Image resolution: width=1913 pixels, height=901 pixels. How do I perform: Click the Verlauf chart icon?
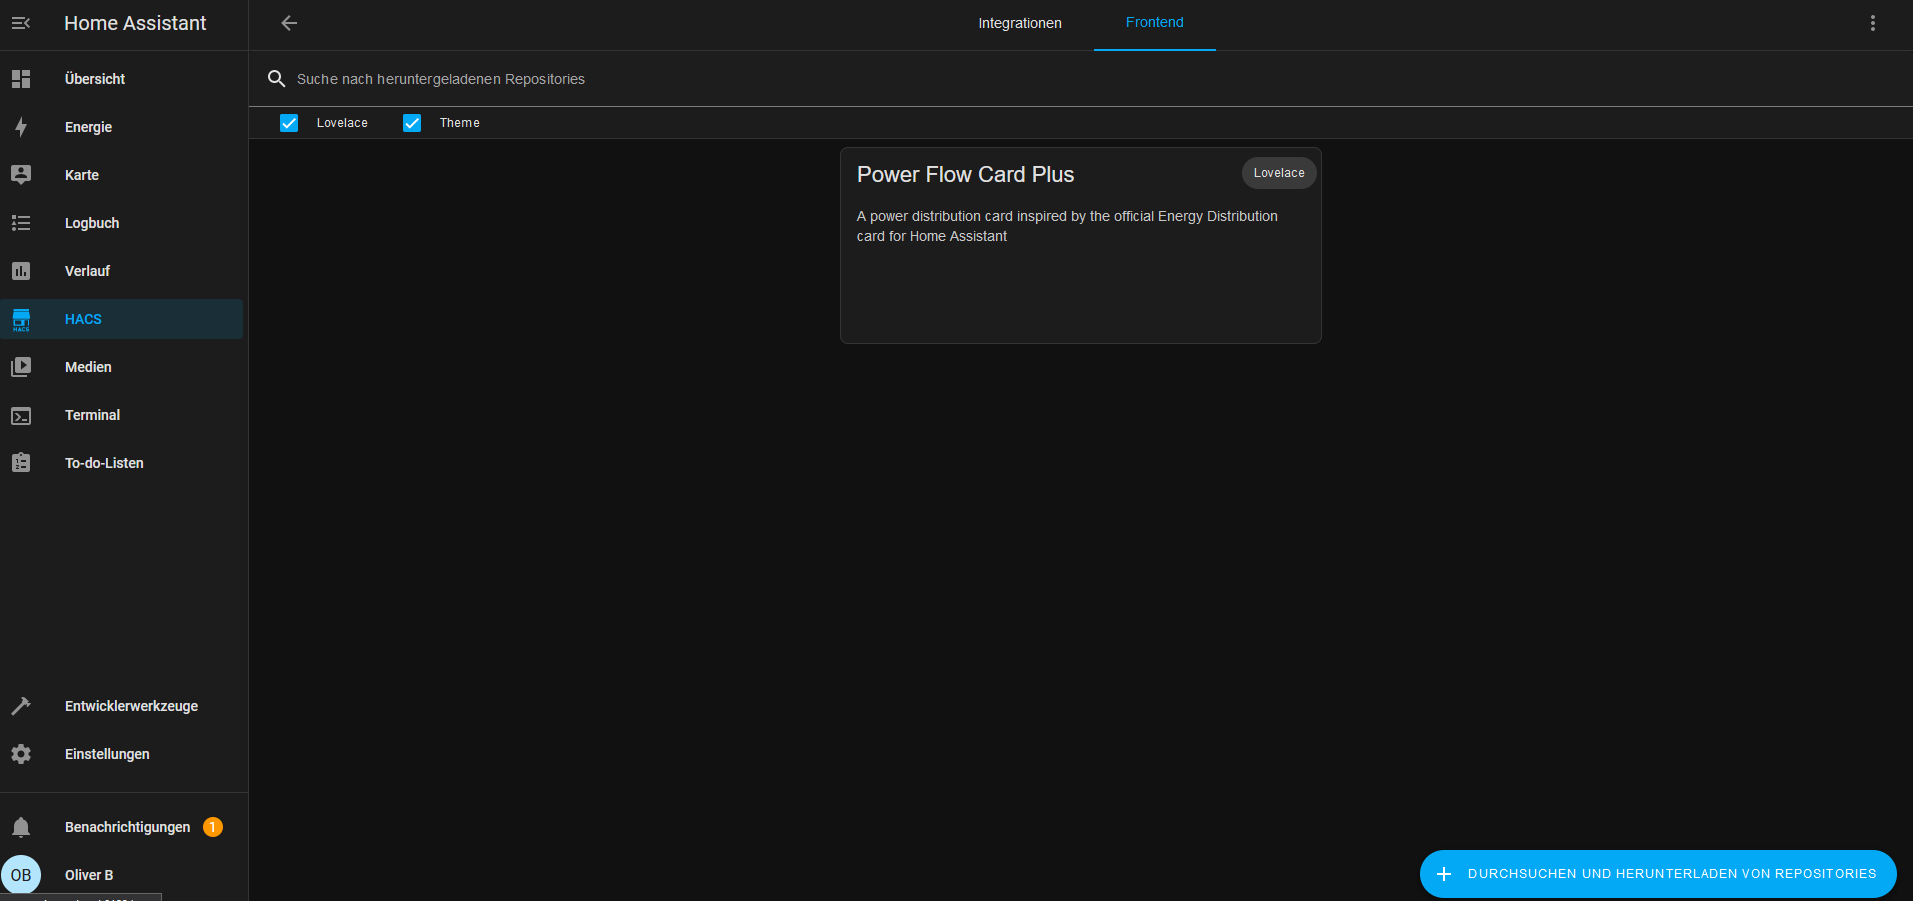pos(21,271)
